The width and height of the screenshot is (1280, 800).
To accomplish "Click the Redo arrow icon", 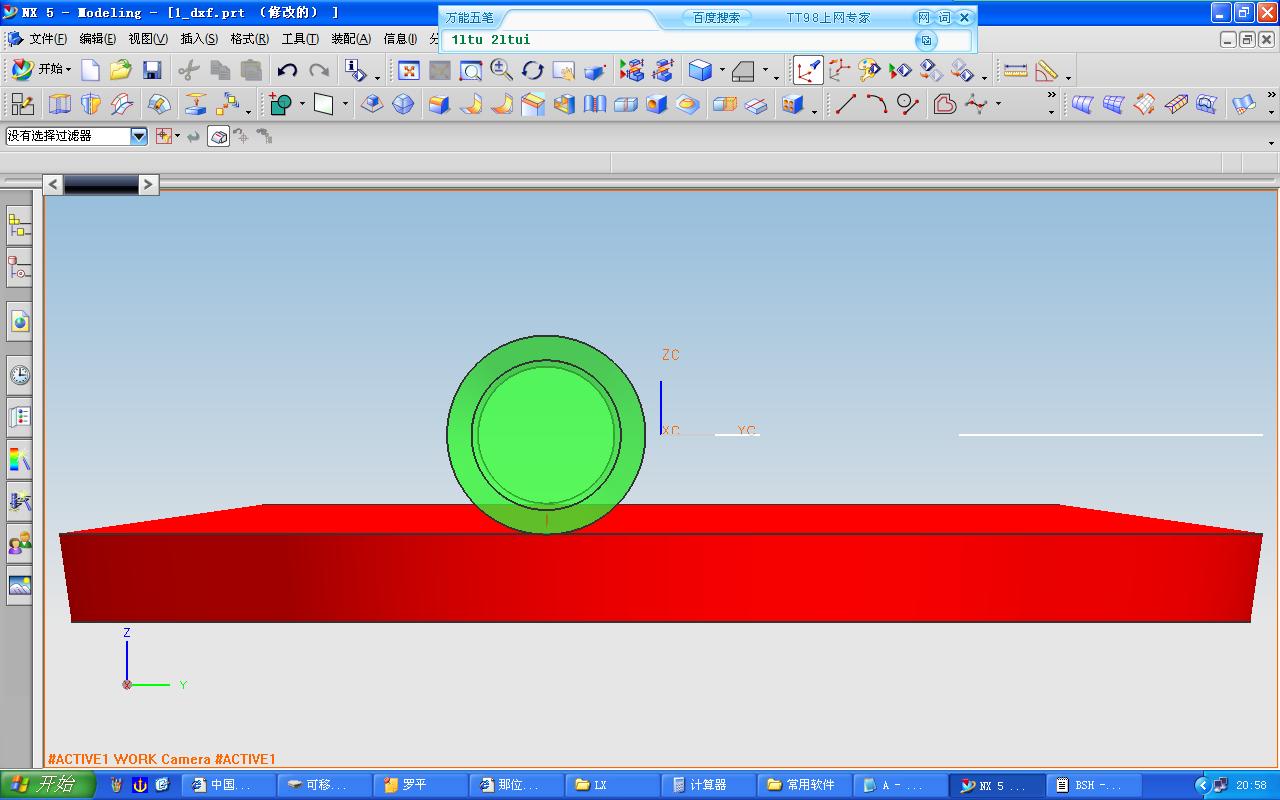I will 319,70.
